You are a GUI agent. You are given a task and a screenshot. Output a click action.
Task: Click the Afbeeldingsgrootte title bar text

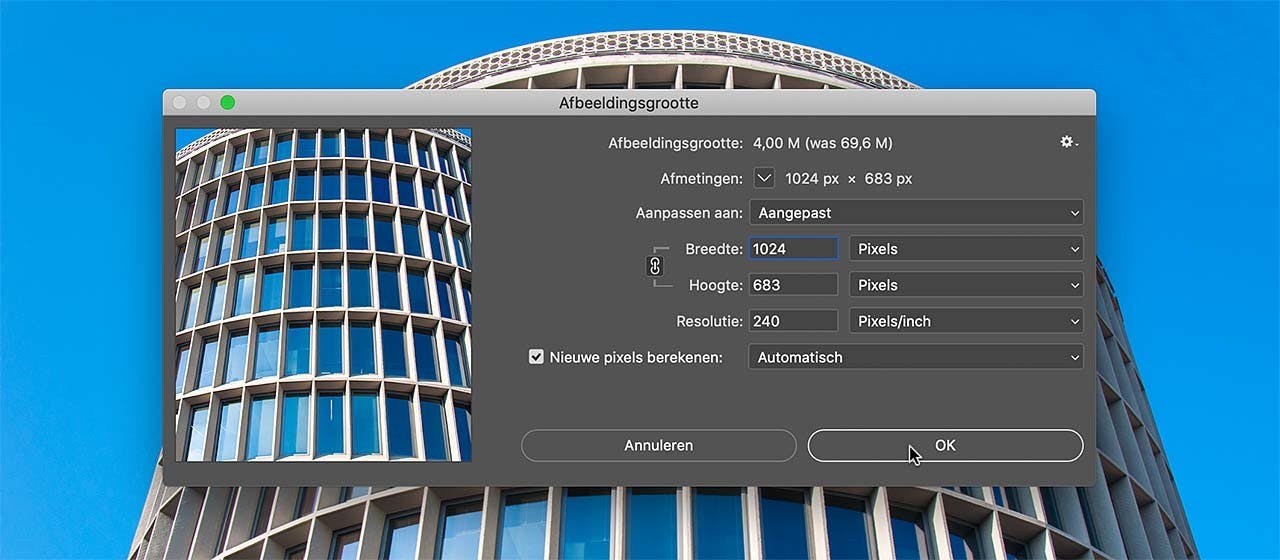click(629, 103)
